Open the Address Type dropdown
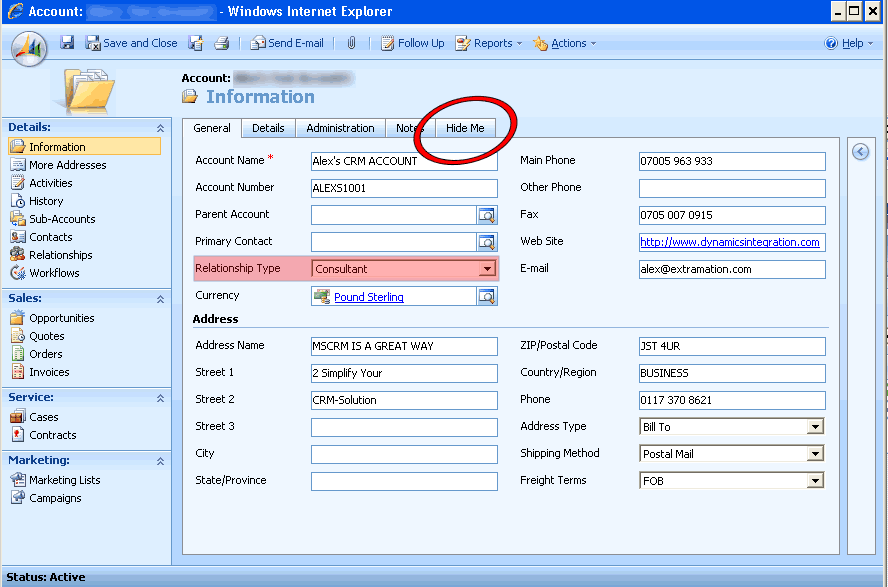Viewport: 888px width, 587px height. [815, 427]
